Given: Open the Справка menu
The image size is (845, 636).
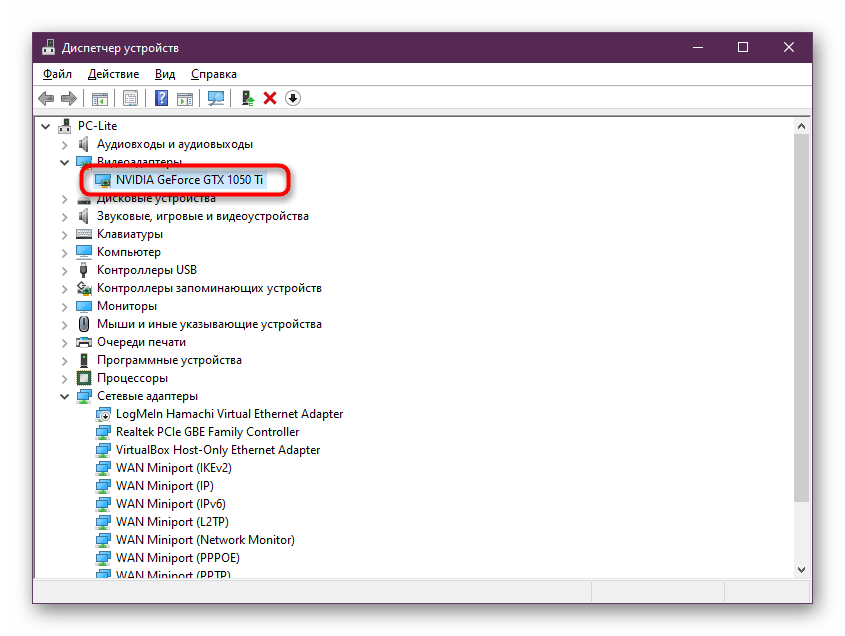Looking at the screenshot, I should coord(213,74).
